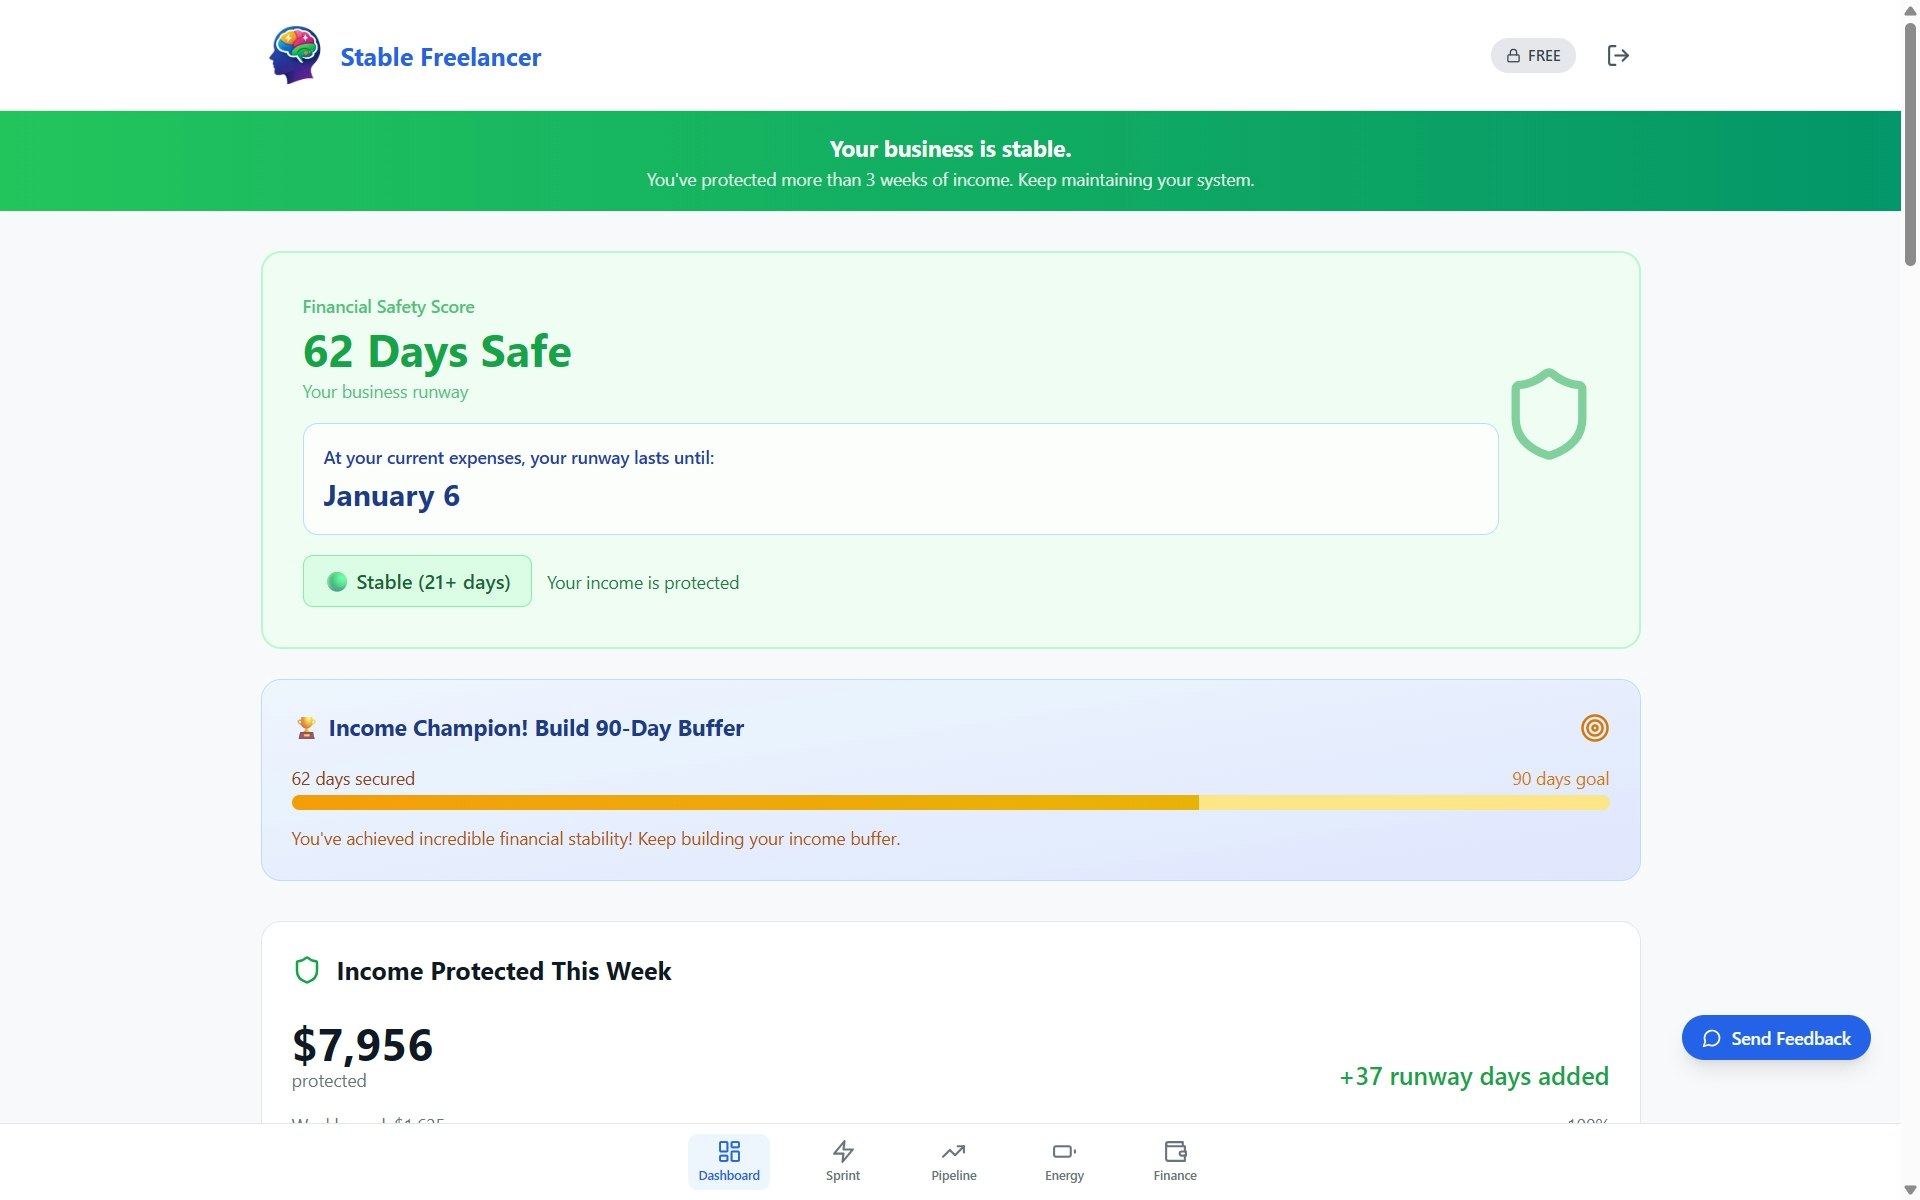Select the Energy battery icon
1920x1200 pixels.
(1063, 1151)
